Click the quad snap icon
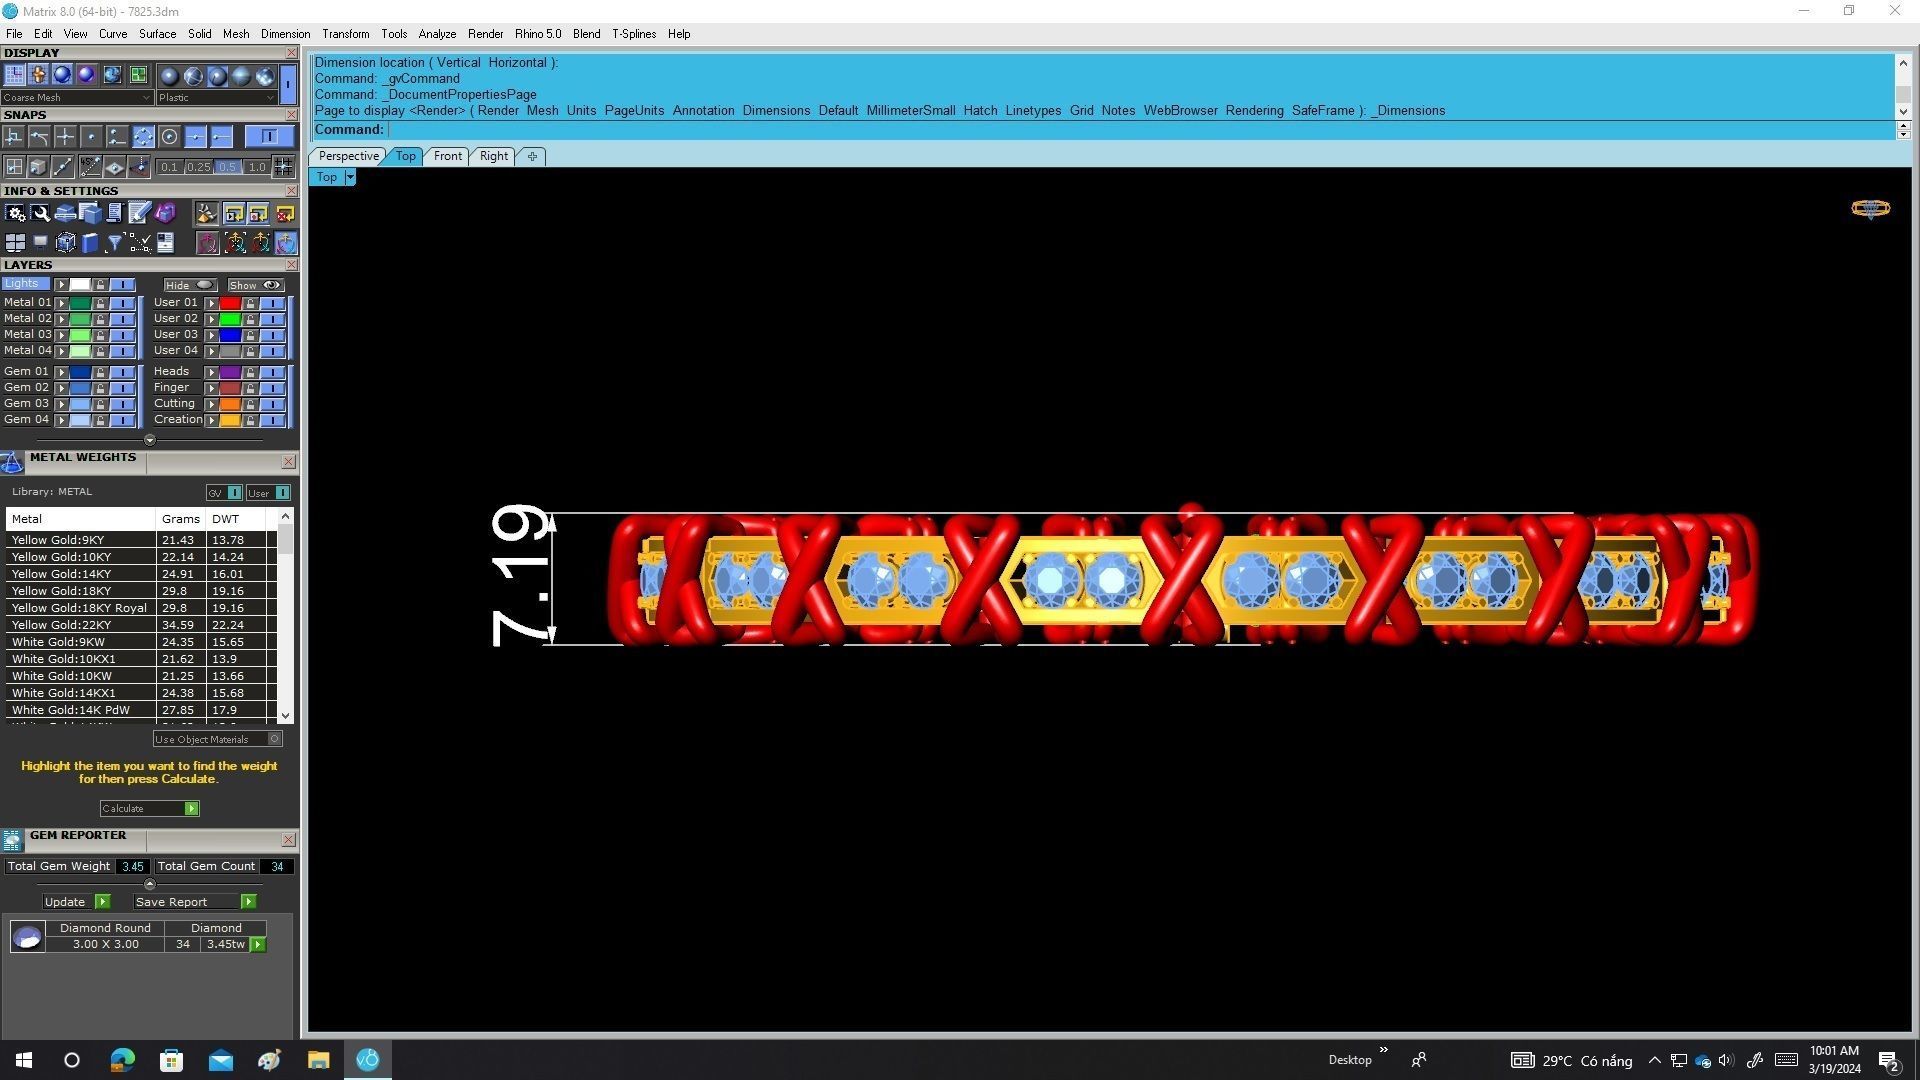The width and height of the screenshot is (1920, 1080). click(x=143, y=136)
